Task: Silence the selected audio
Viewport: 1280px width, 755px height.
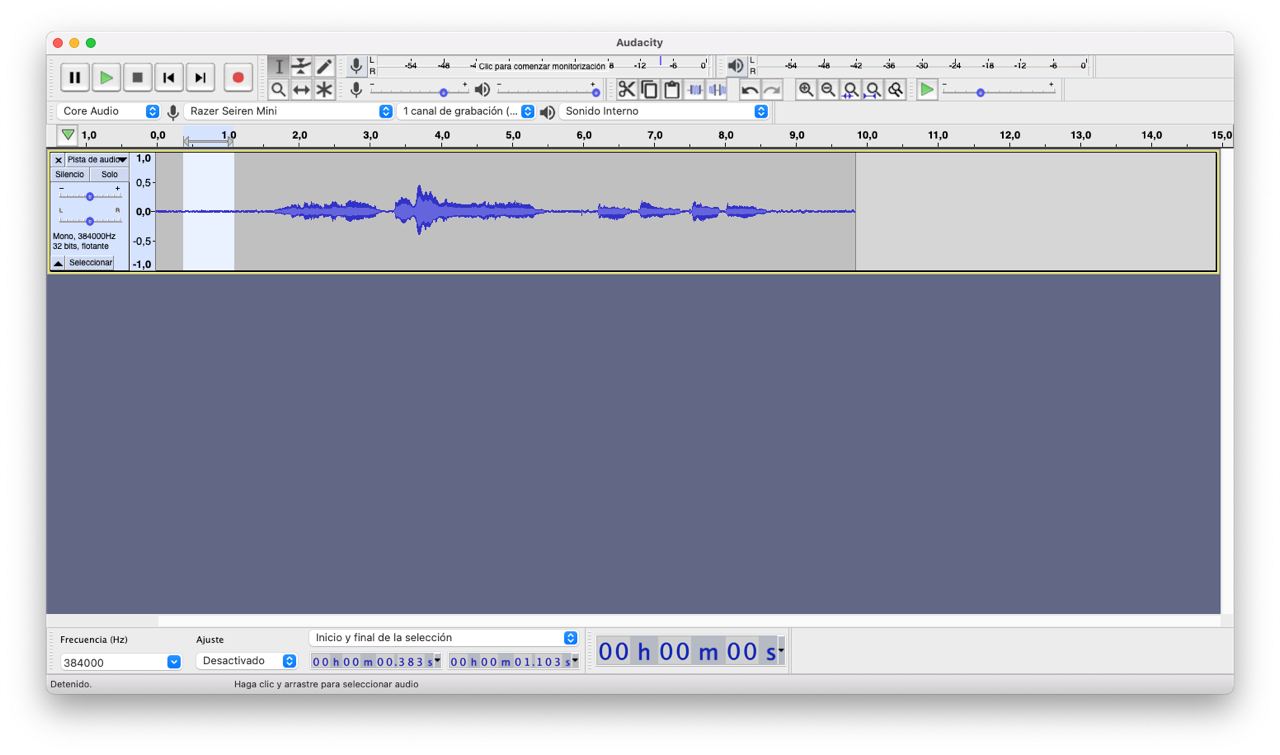Action: coord(717,89)
